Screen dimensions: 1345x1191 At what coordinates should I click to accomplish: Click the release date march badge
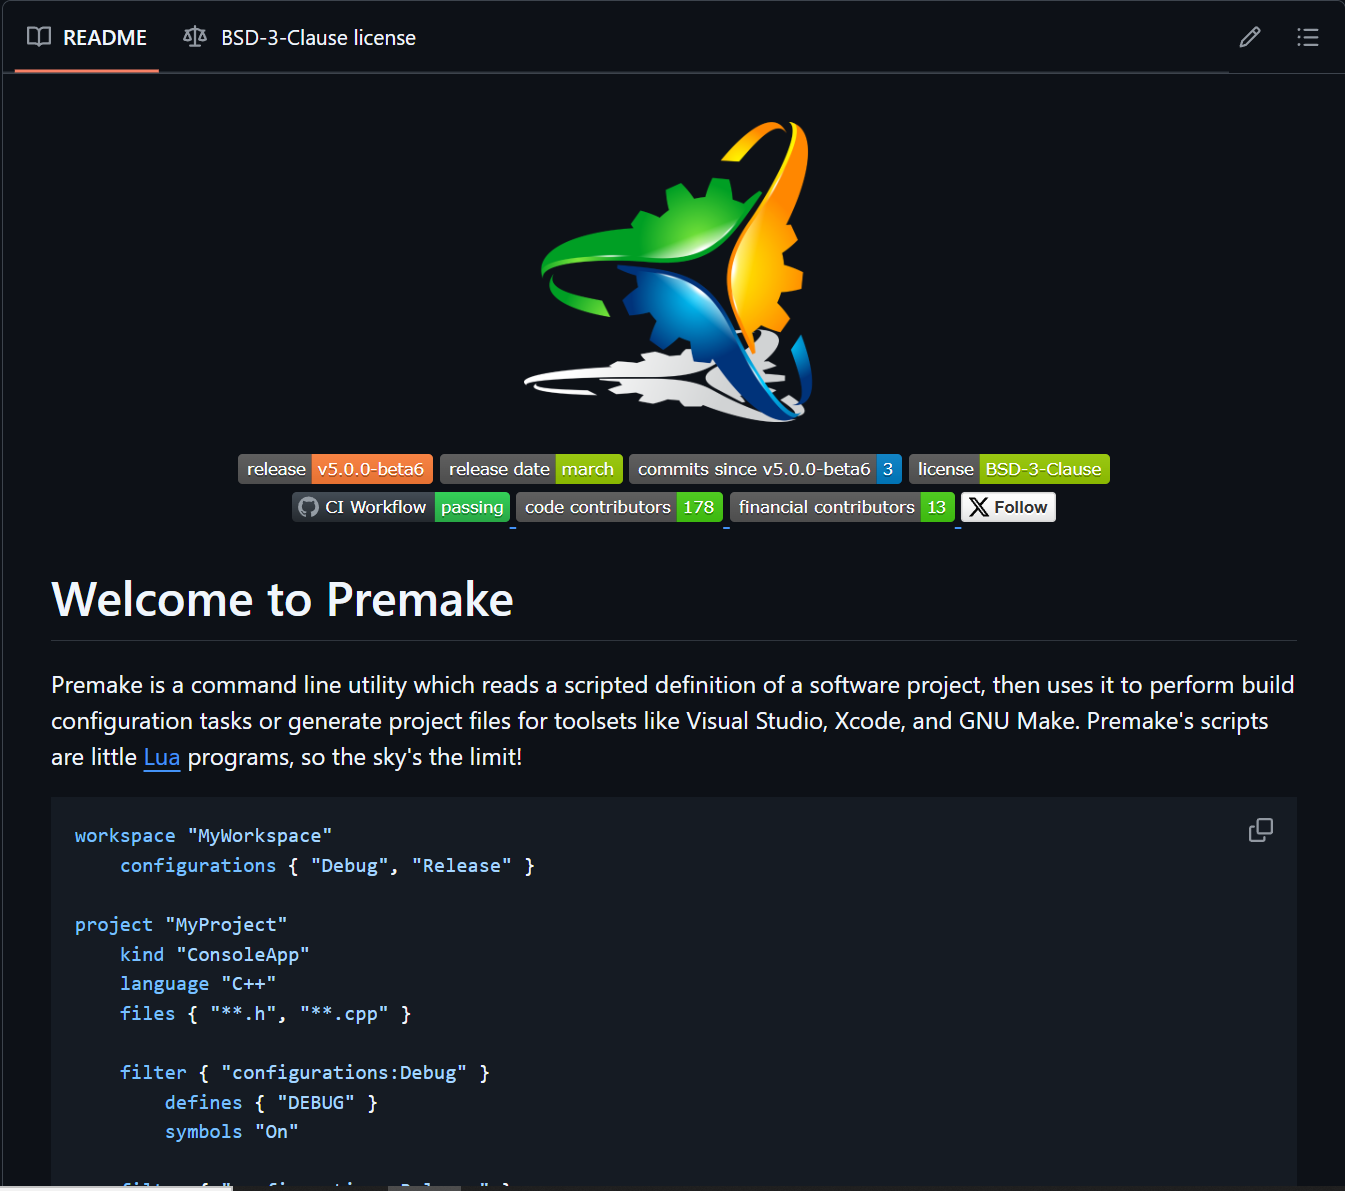pyautogui.click(x=531, y=469)
